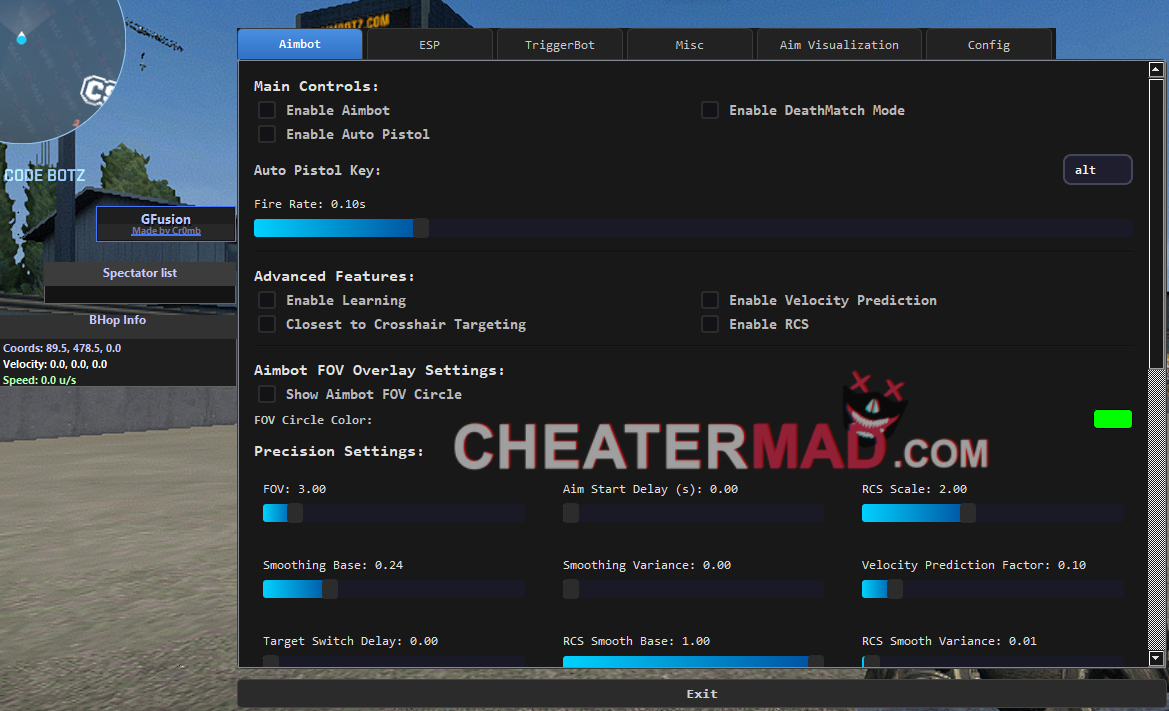Click the scrollbar up arrow
Screen dimensions: 1169x711
[x=1156, y=69]
